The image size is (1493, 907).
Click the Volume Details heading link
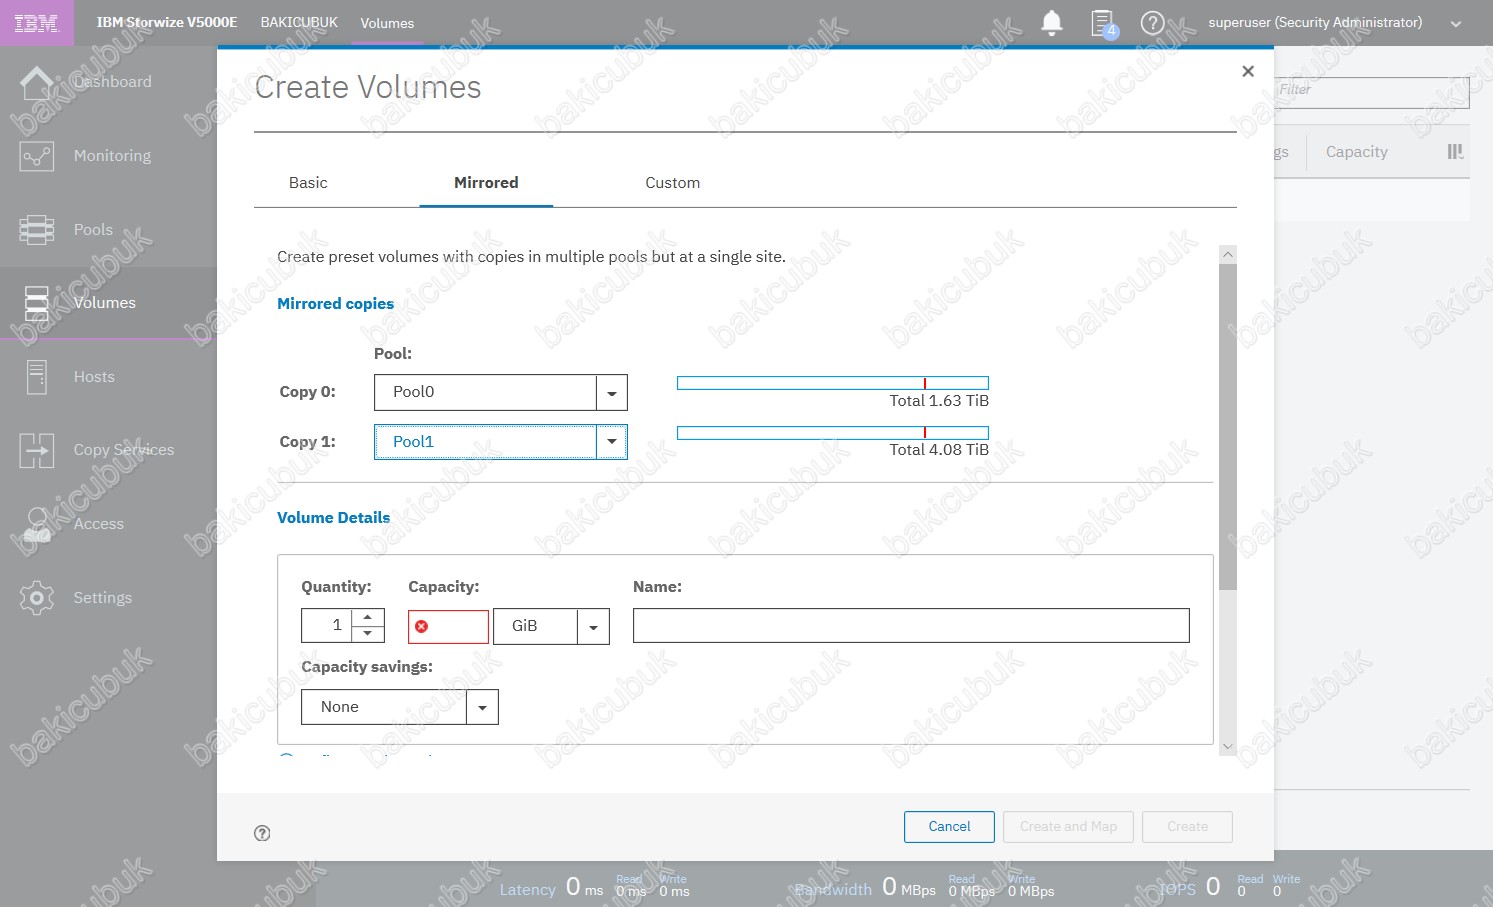click(x=333, y=518)
